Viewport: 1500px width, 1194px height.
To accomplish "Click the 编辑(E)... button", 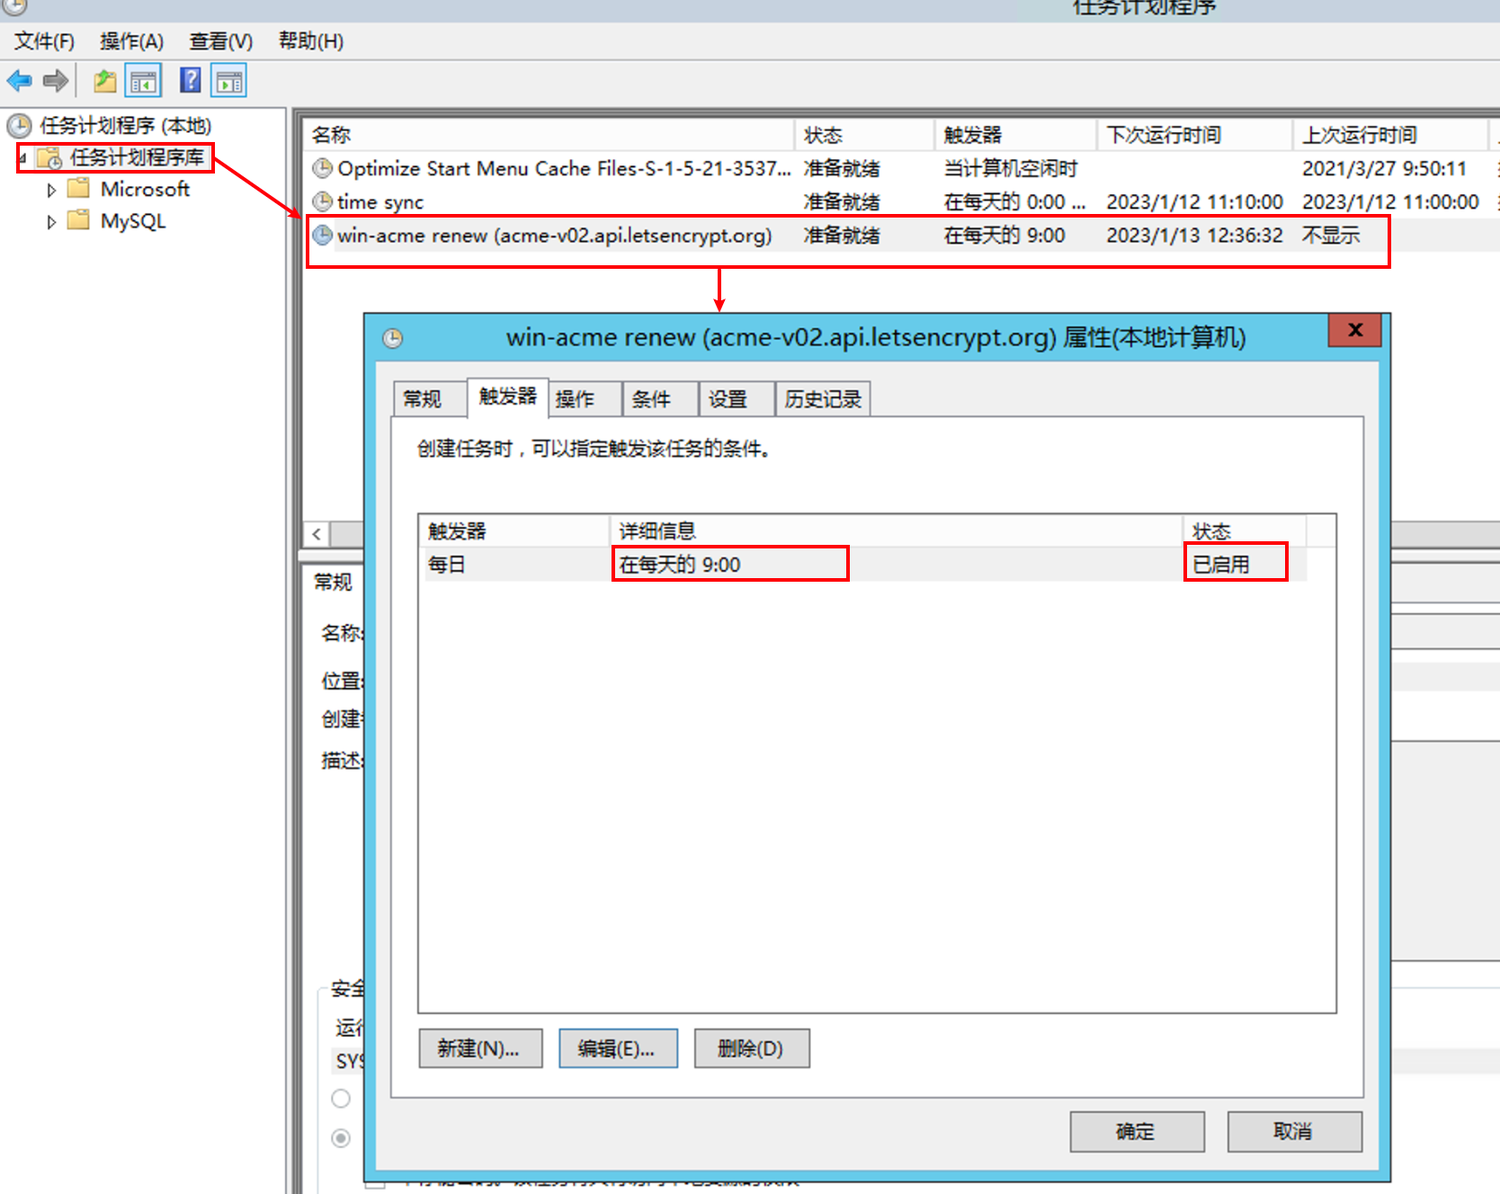I will pos(617,1048).
